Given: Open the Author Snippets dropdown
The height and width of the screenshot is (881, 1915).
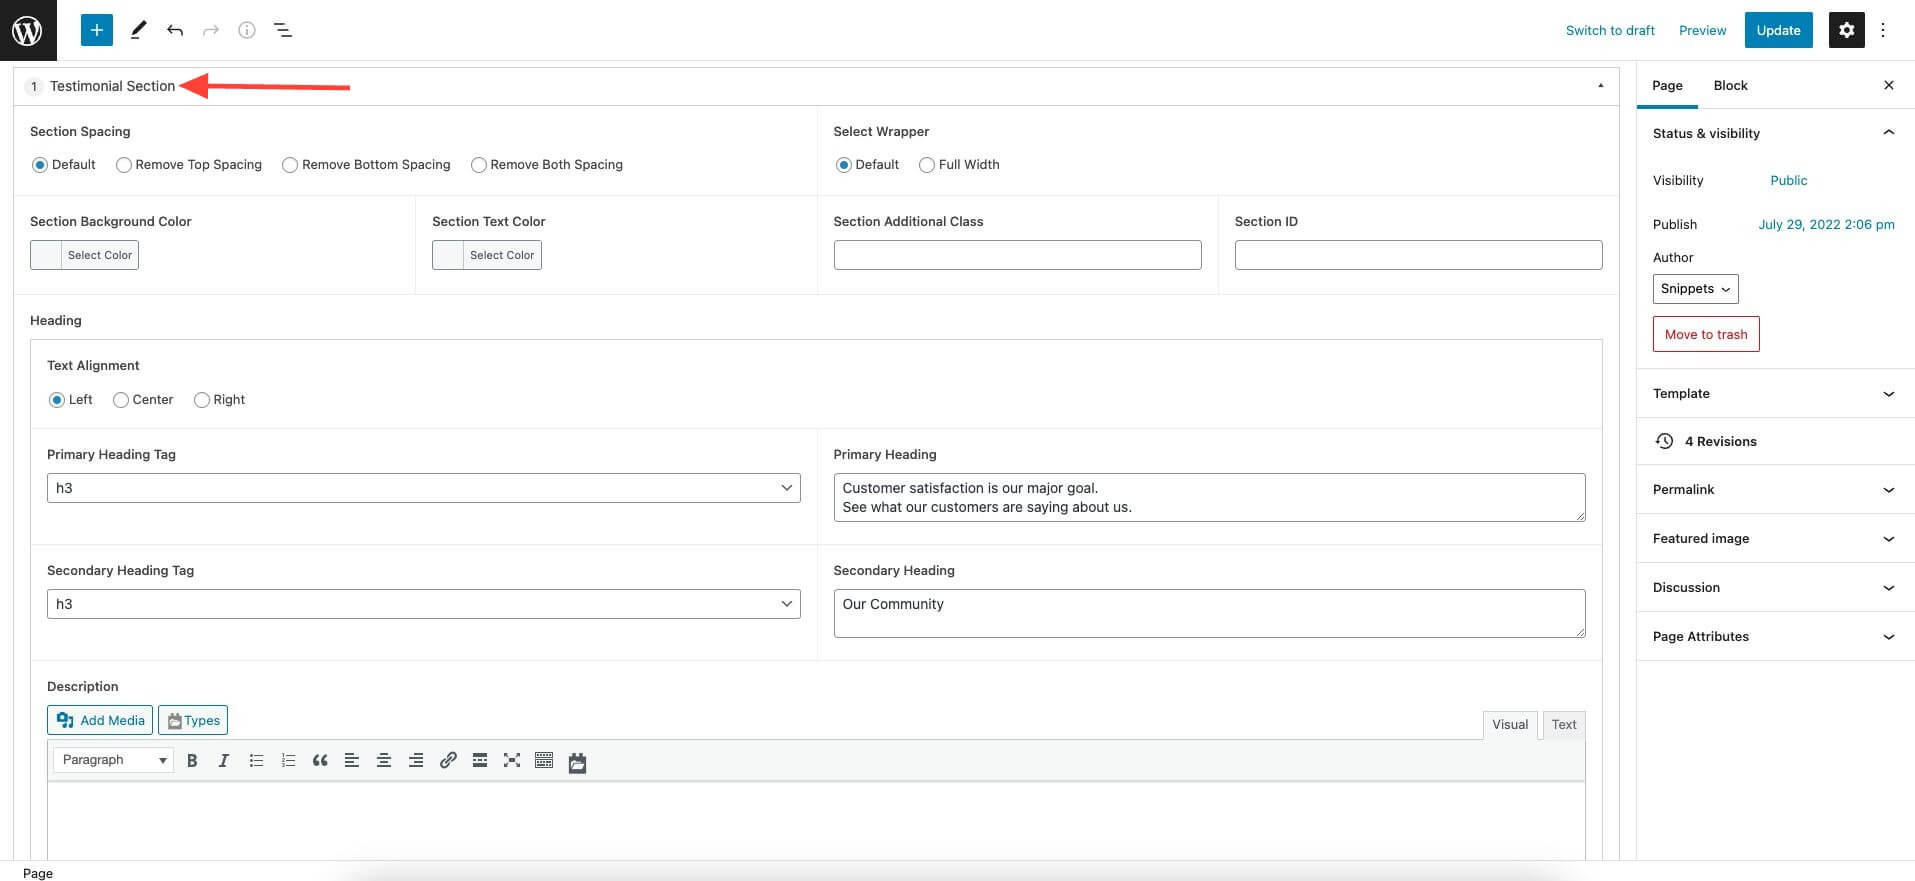Looking at the screenshot, I should [x=1695, y=289].
